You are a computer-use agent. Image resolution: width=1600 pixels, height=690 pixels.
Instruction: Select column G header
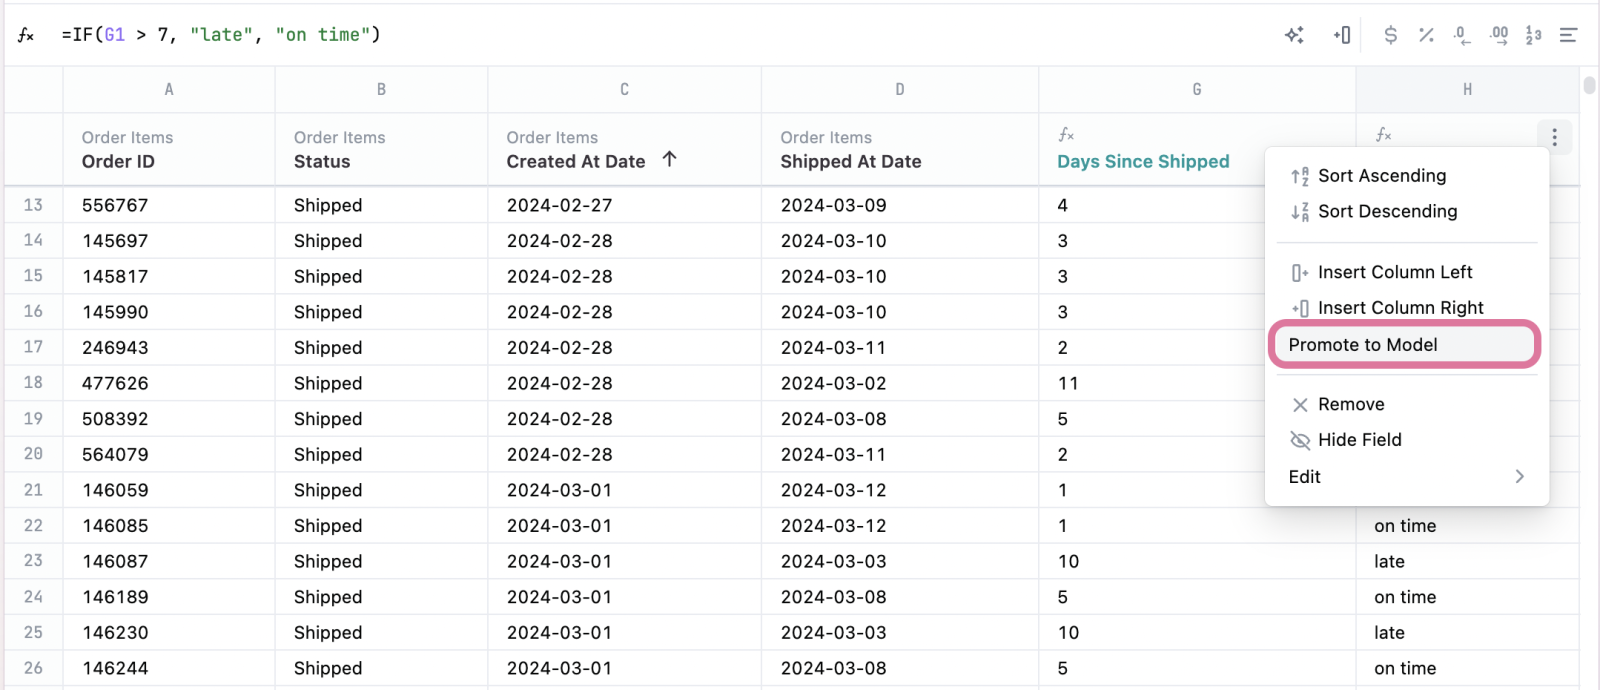1197,90
